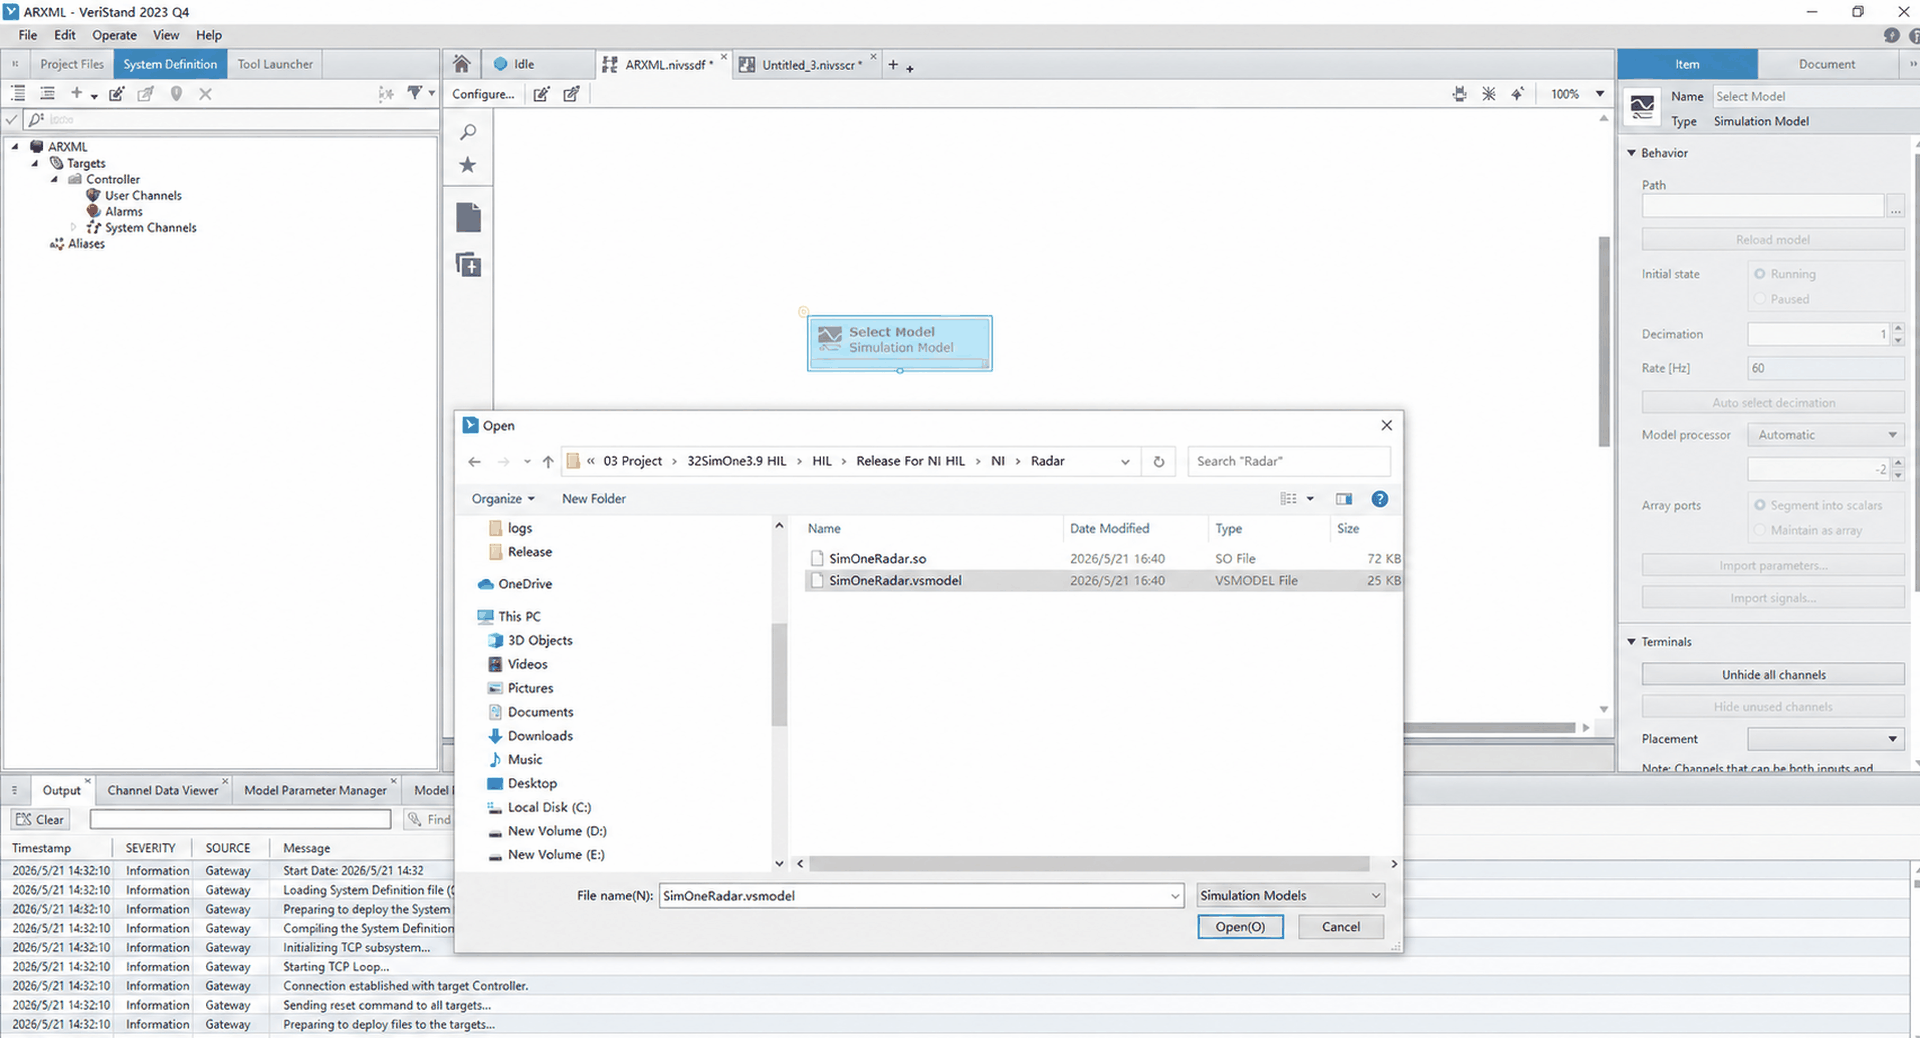Open the File menu

(28, 35)
